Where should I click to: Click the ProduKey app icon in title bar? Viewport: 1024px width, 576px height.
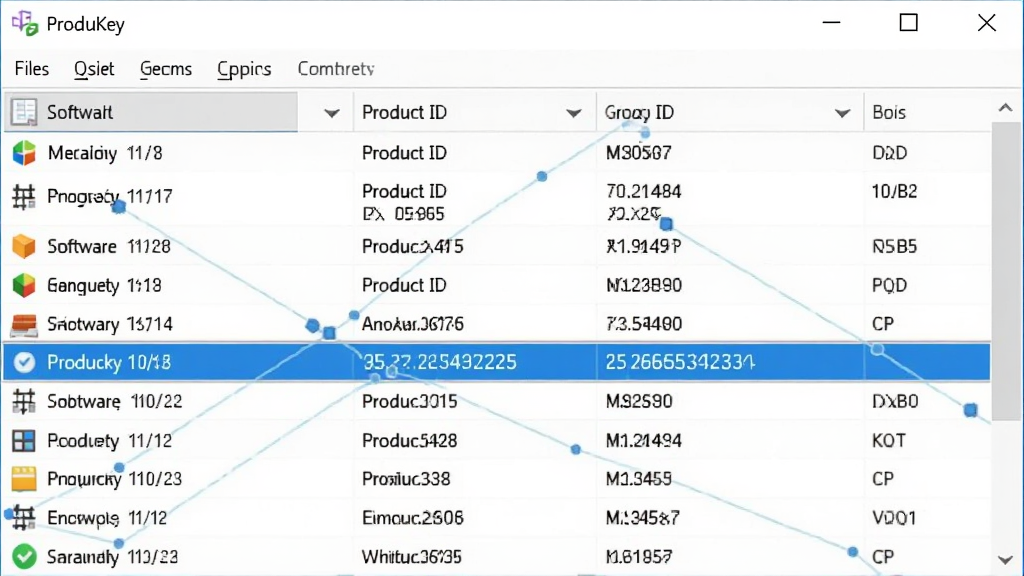(x=25, y=23)
